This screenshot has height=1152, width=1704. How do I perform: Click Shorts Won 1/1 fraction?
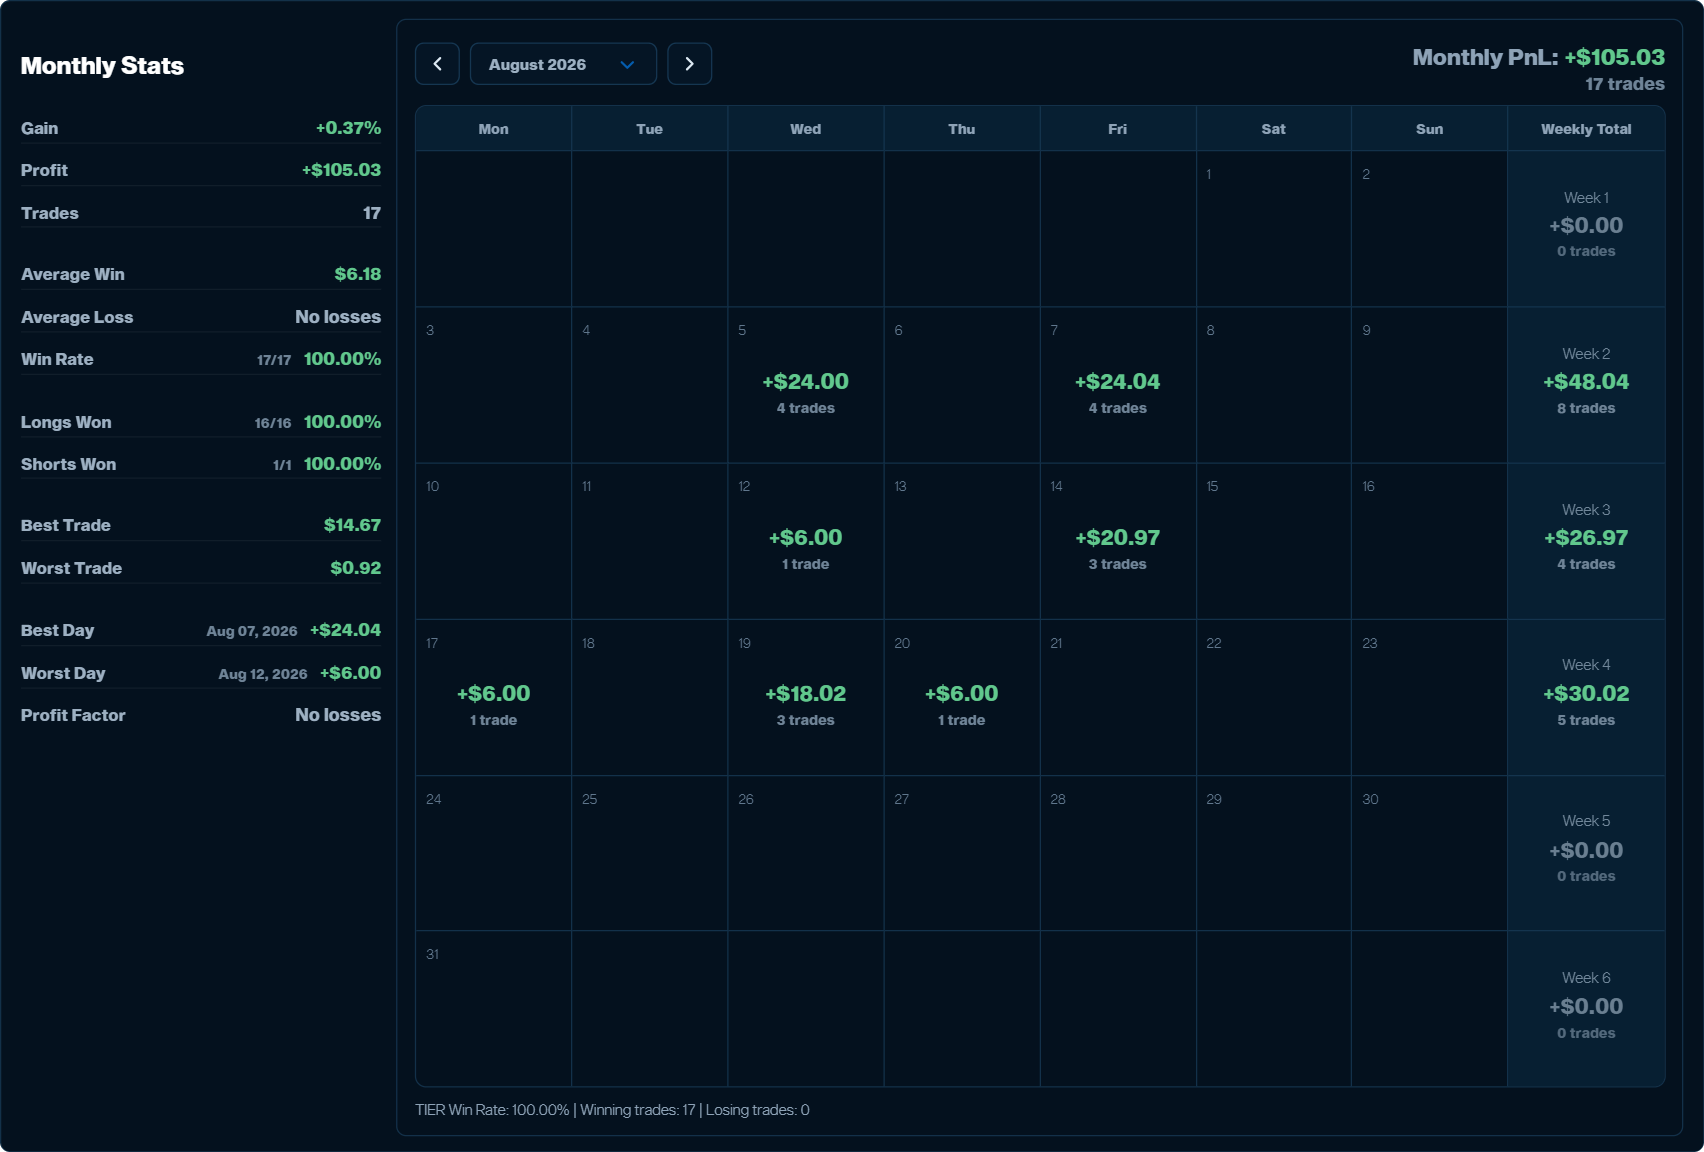[282, 465]
